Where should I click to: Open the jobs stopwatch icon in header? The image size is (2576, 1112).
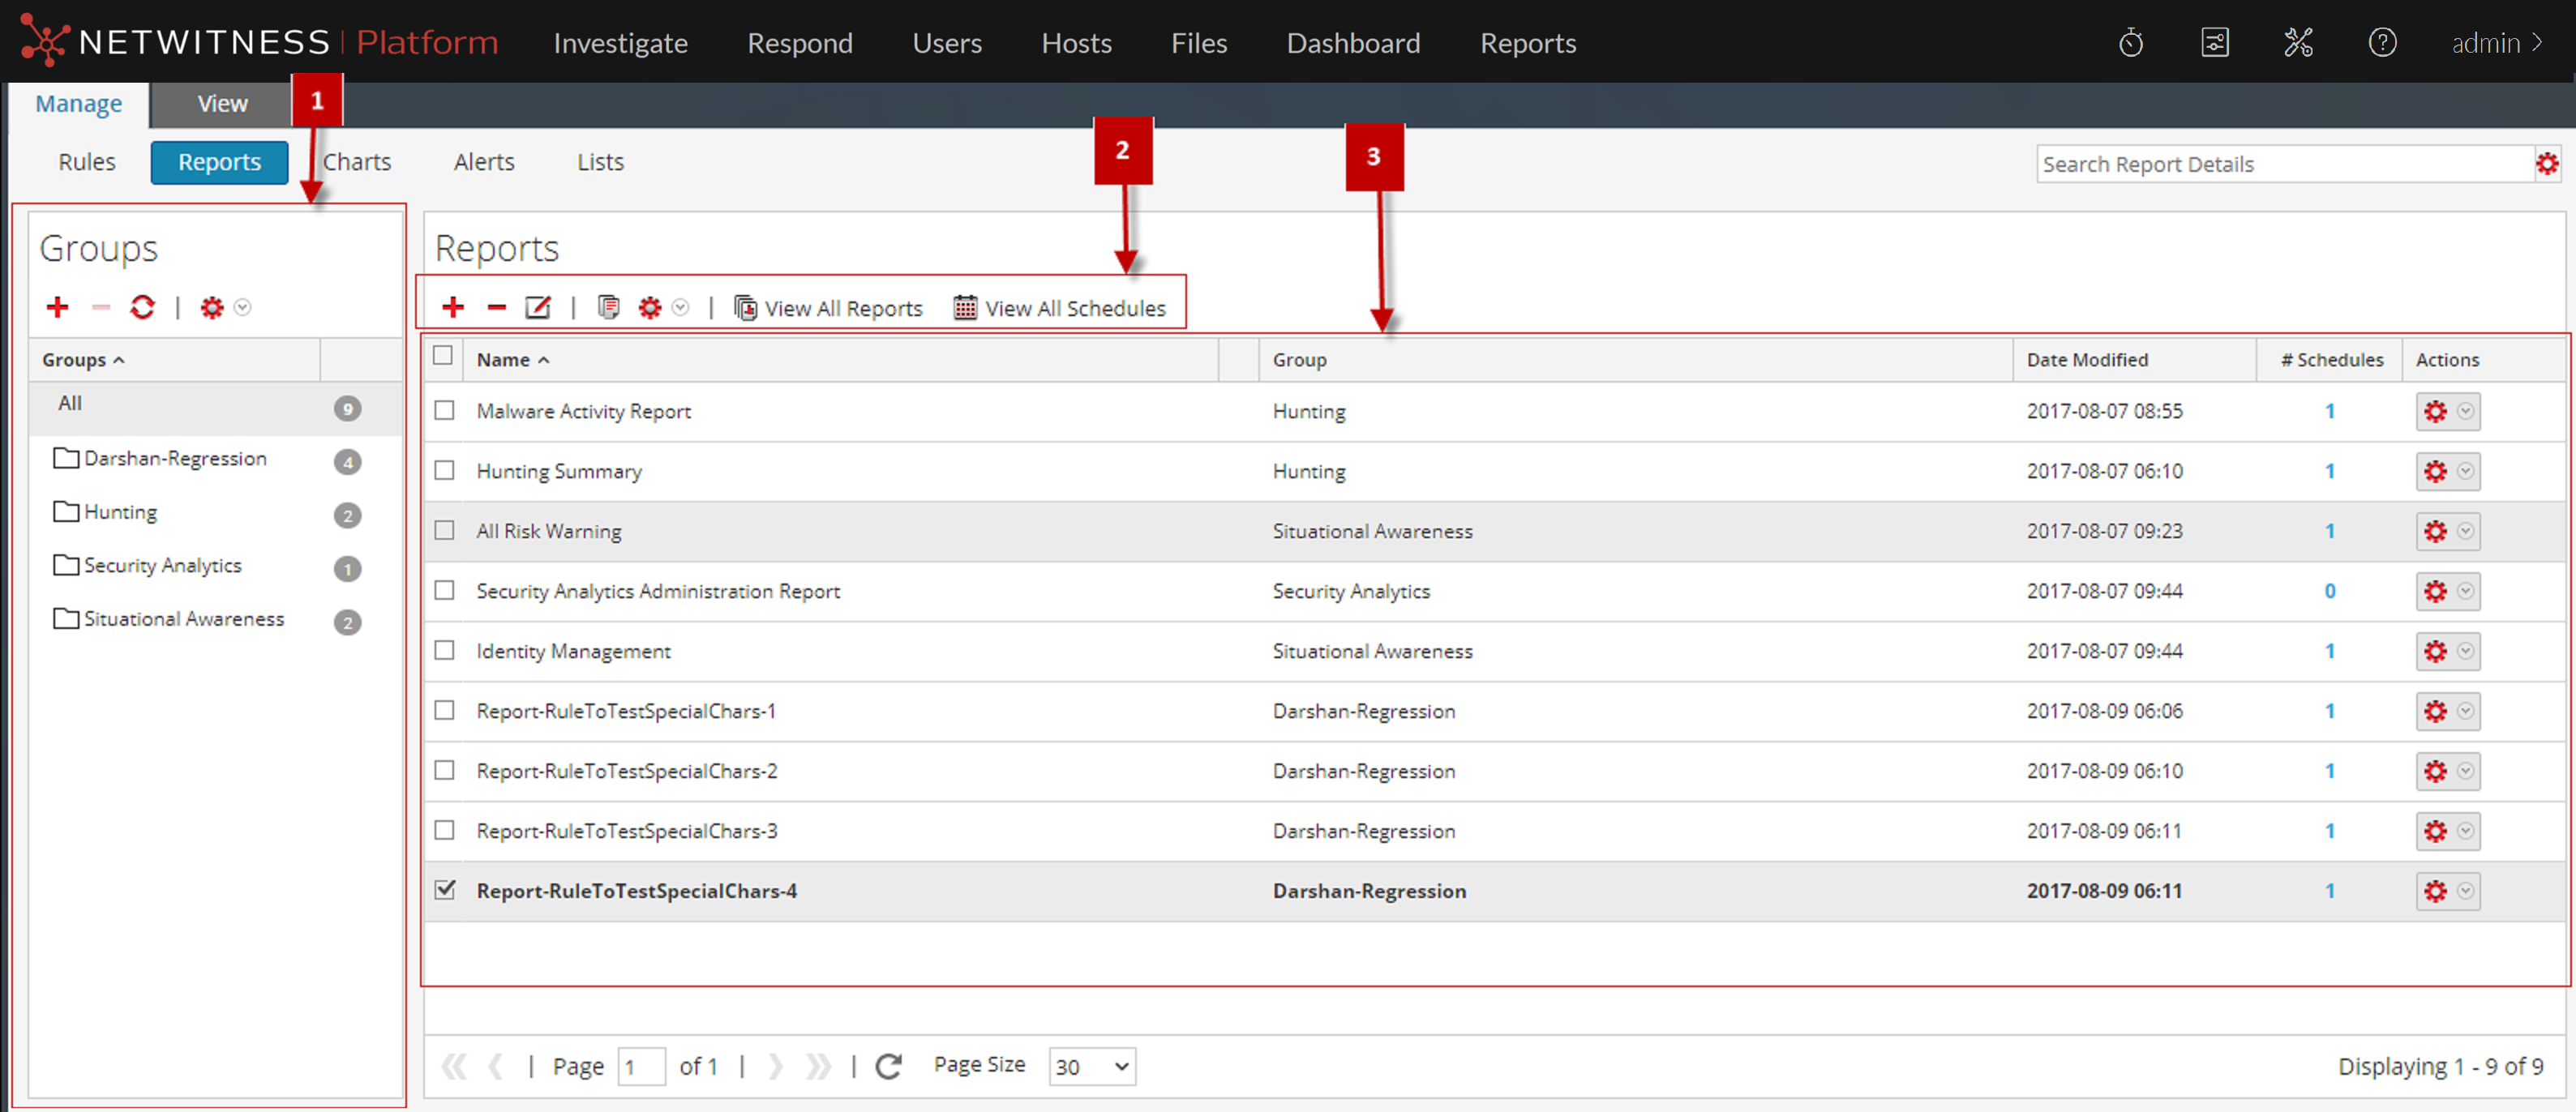[2130, 43]
